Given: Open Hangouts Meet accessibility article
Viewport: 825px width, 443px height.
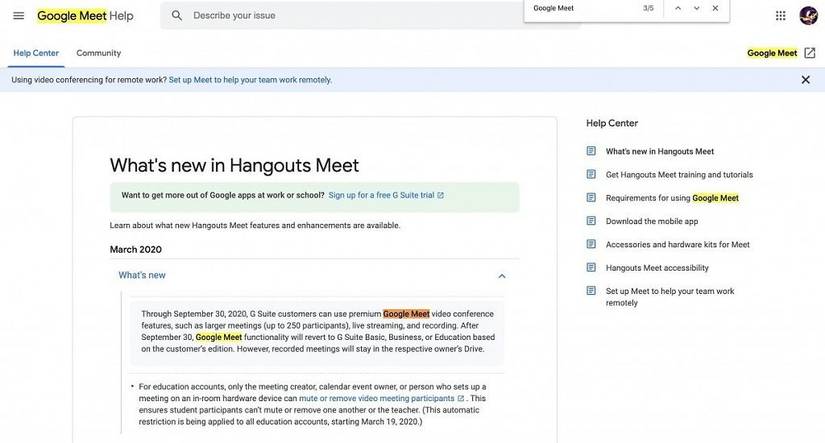Looking at the screenshot, I should [x=657, y=268].
